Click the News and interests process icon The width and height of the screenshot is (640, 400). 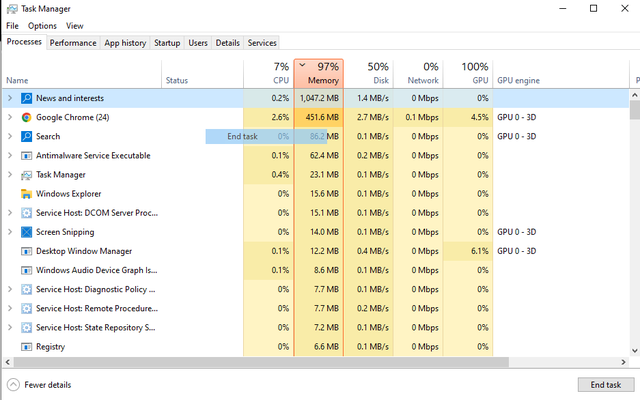coord(27,98)
